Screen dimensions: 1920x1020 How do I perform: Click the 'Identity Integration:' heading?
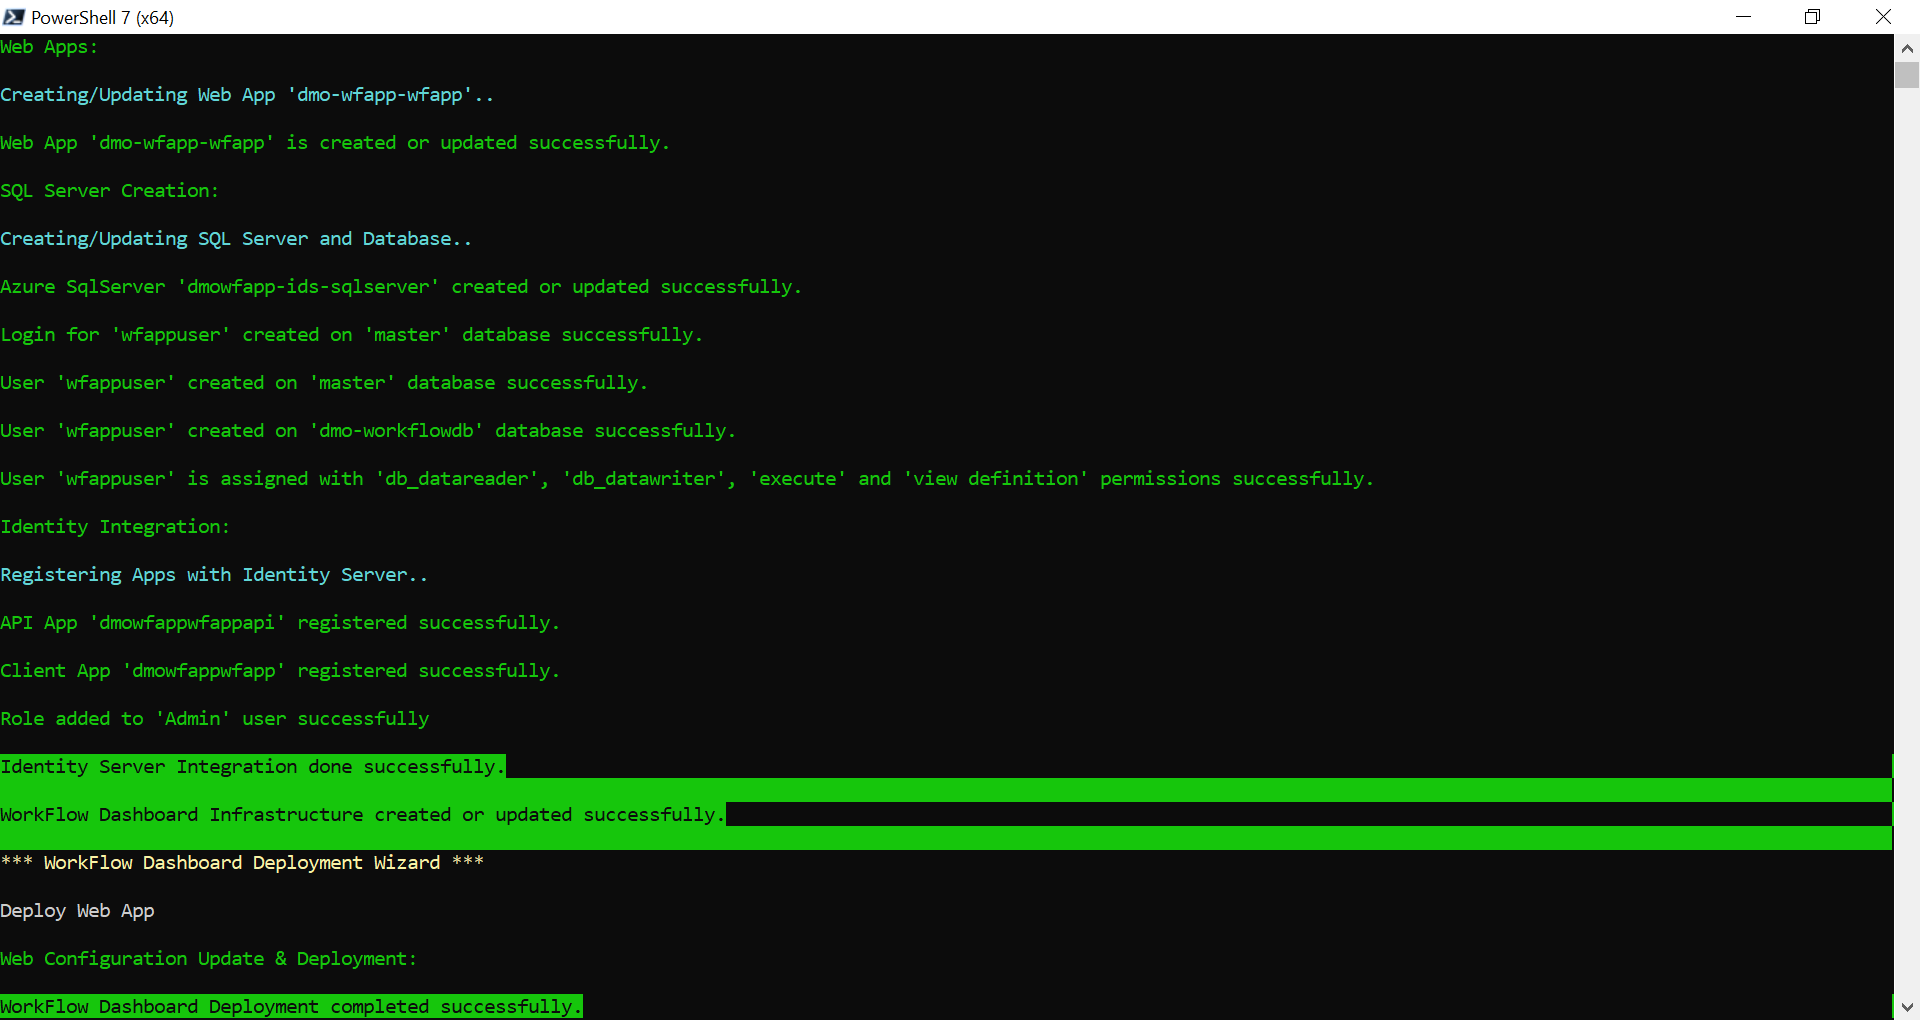pos(115,527)
